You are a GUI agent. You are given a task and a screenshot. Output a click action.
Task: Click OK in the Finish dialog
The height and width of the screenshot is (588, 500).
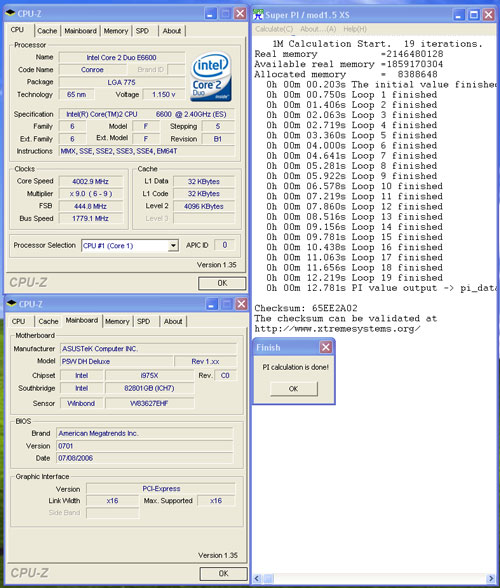[294, 389]
